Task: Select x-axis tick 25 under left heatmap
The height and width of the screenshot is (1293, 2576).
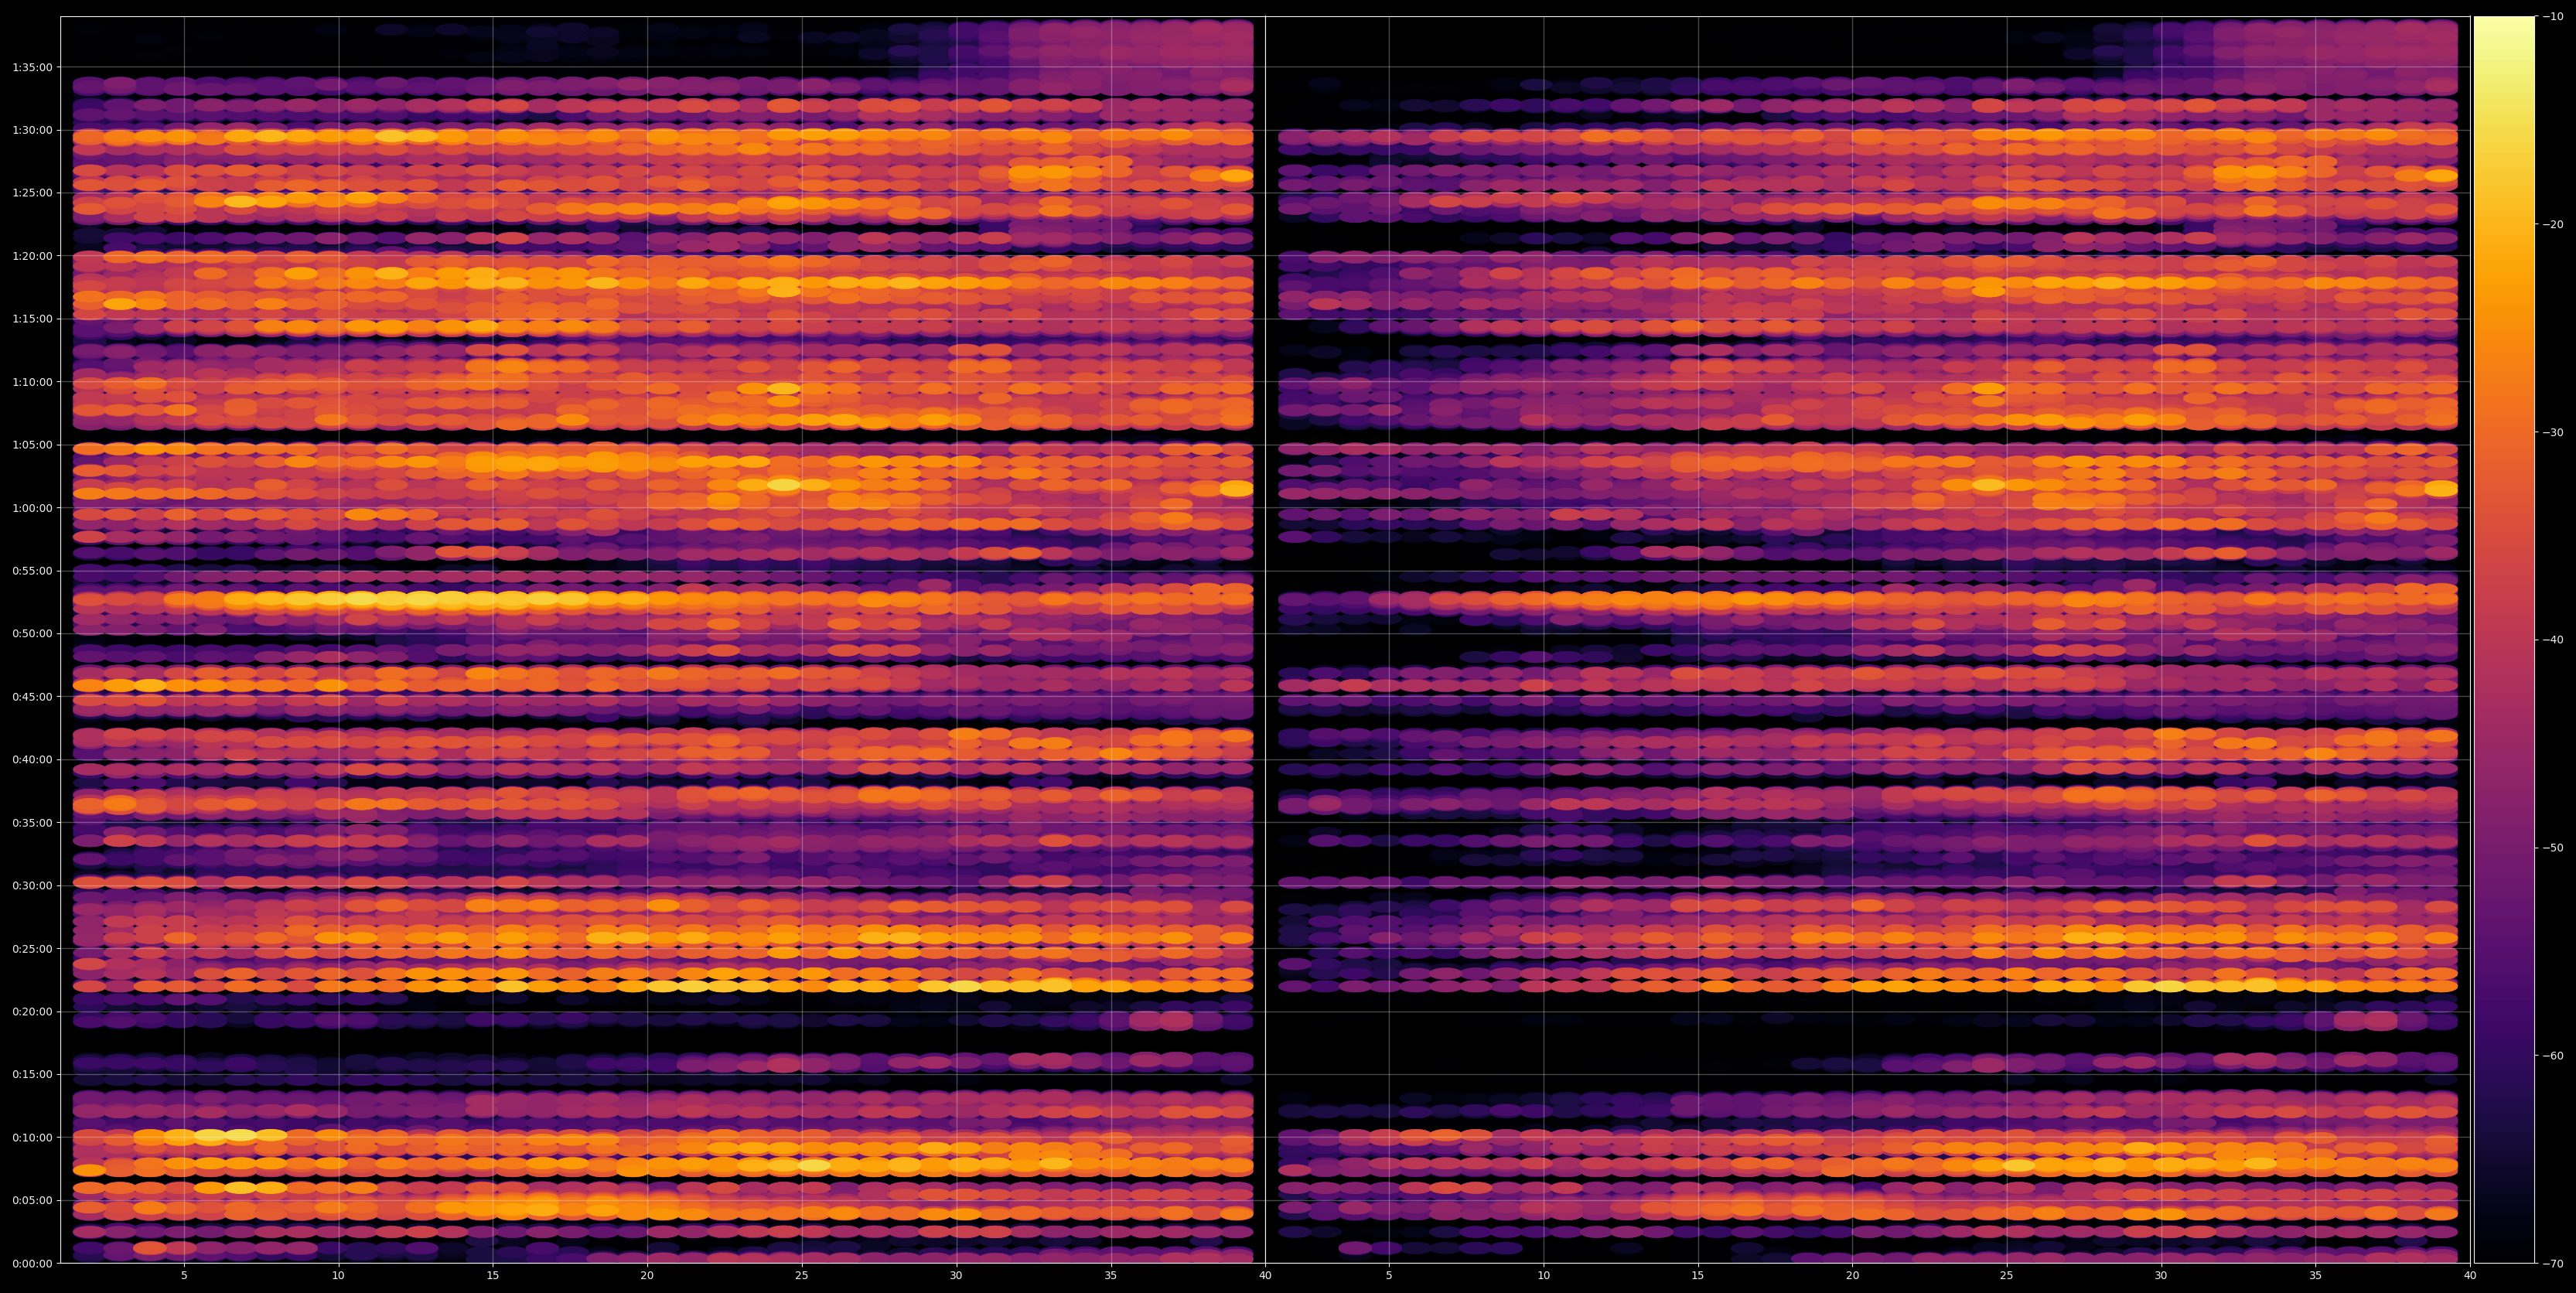Action: [x=802, y=1276]
